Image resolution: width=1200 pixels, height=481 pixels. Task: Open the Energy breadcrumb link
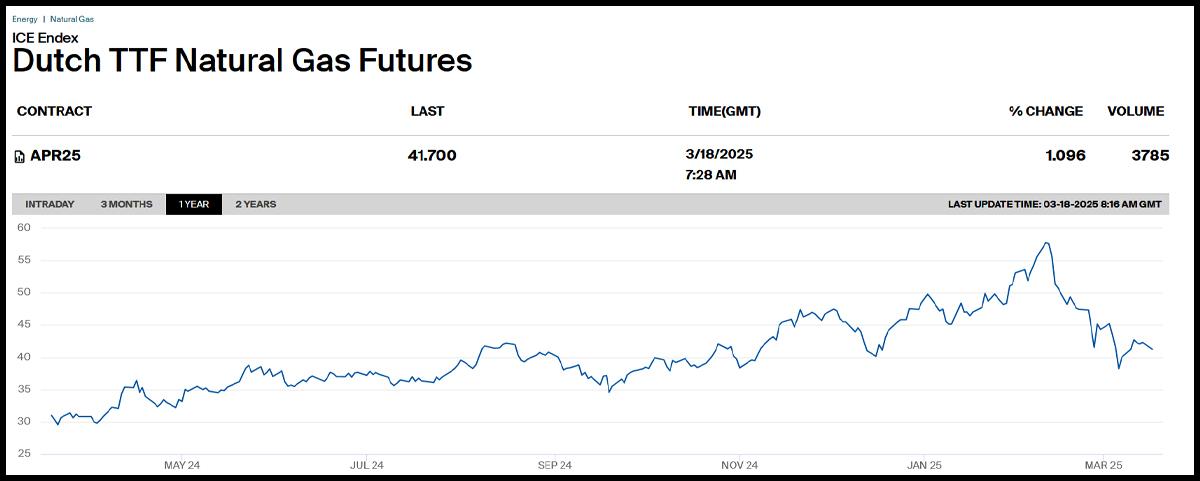(x=24, y=19)
